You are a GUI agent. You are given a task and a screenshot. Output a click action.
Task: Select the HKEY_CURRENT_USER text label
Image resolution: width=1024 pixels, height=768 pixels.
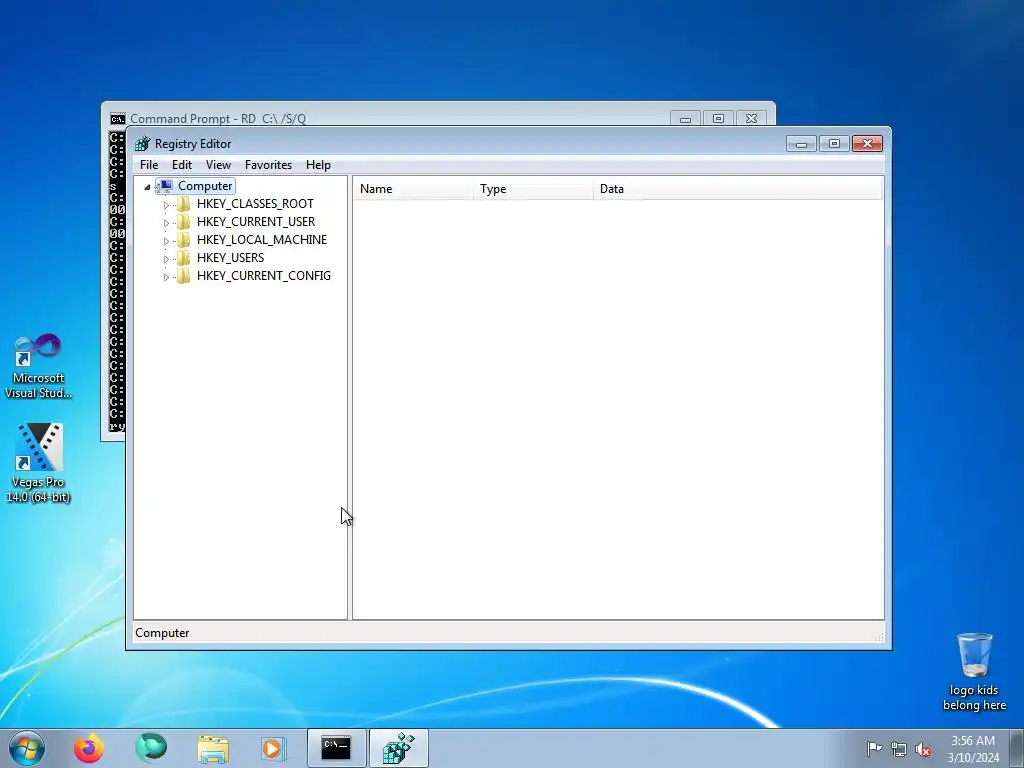(256, 222)
